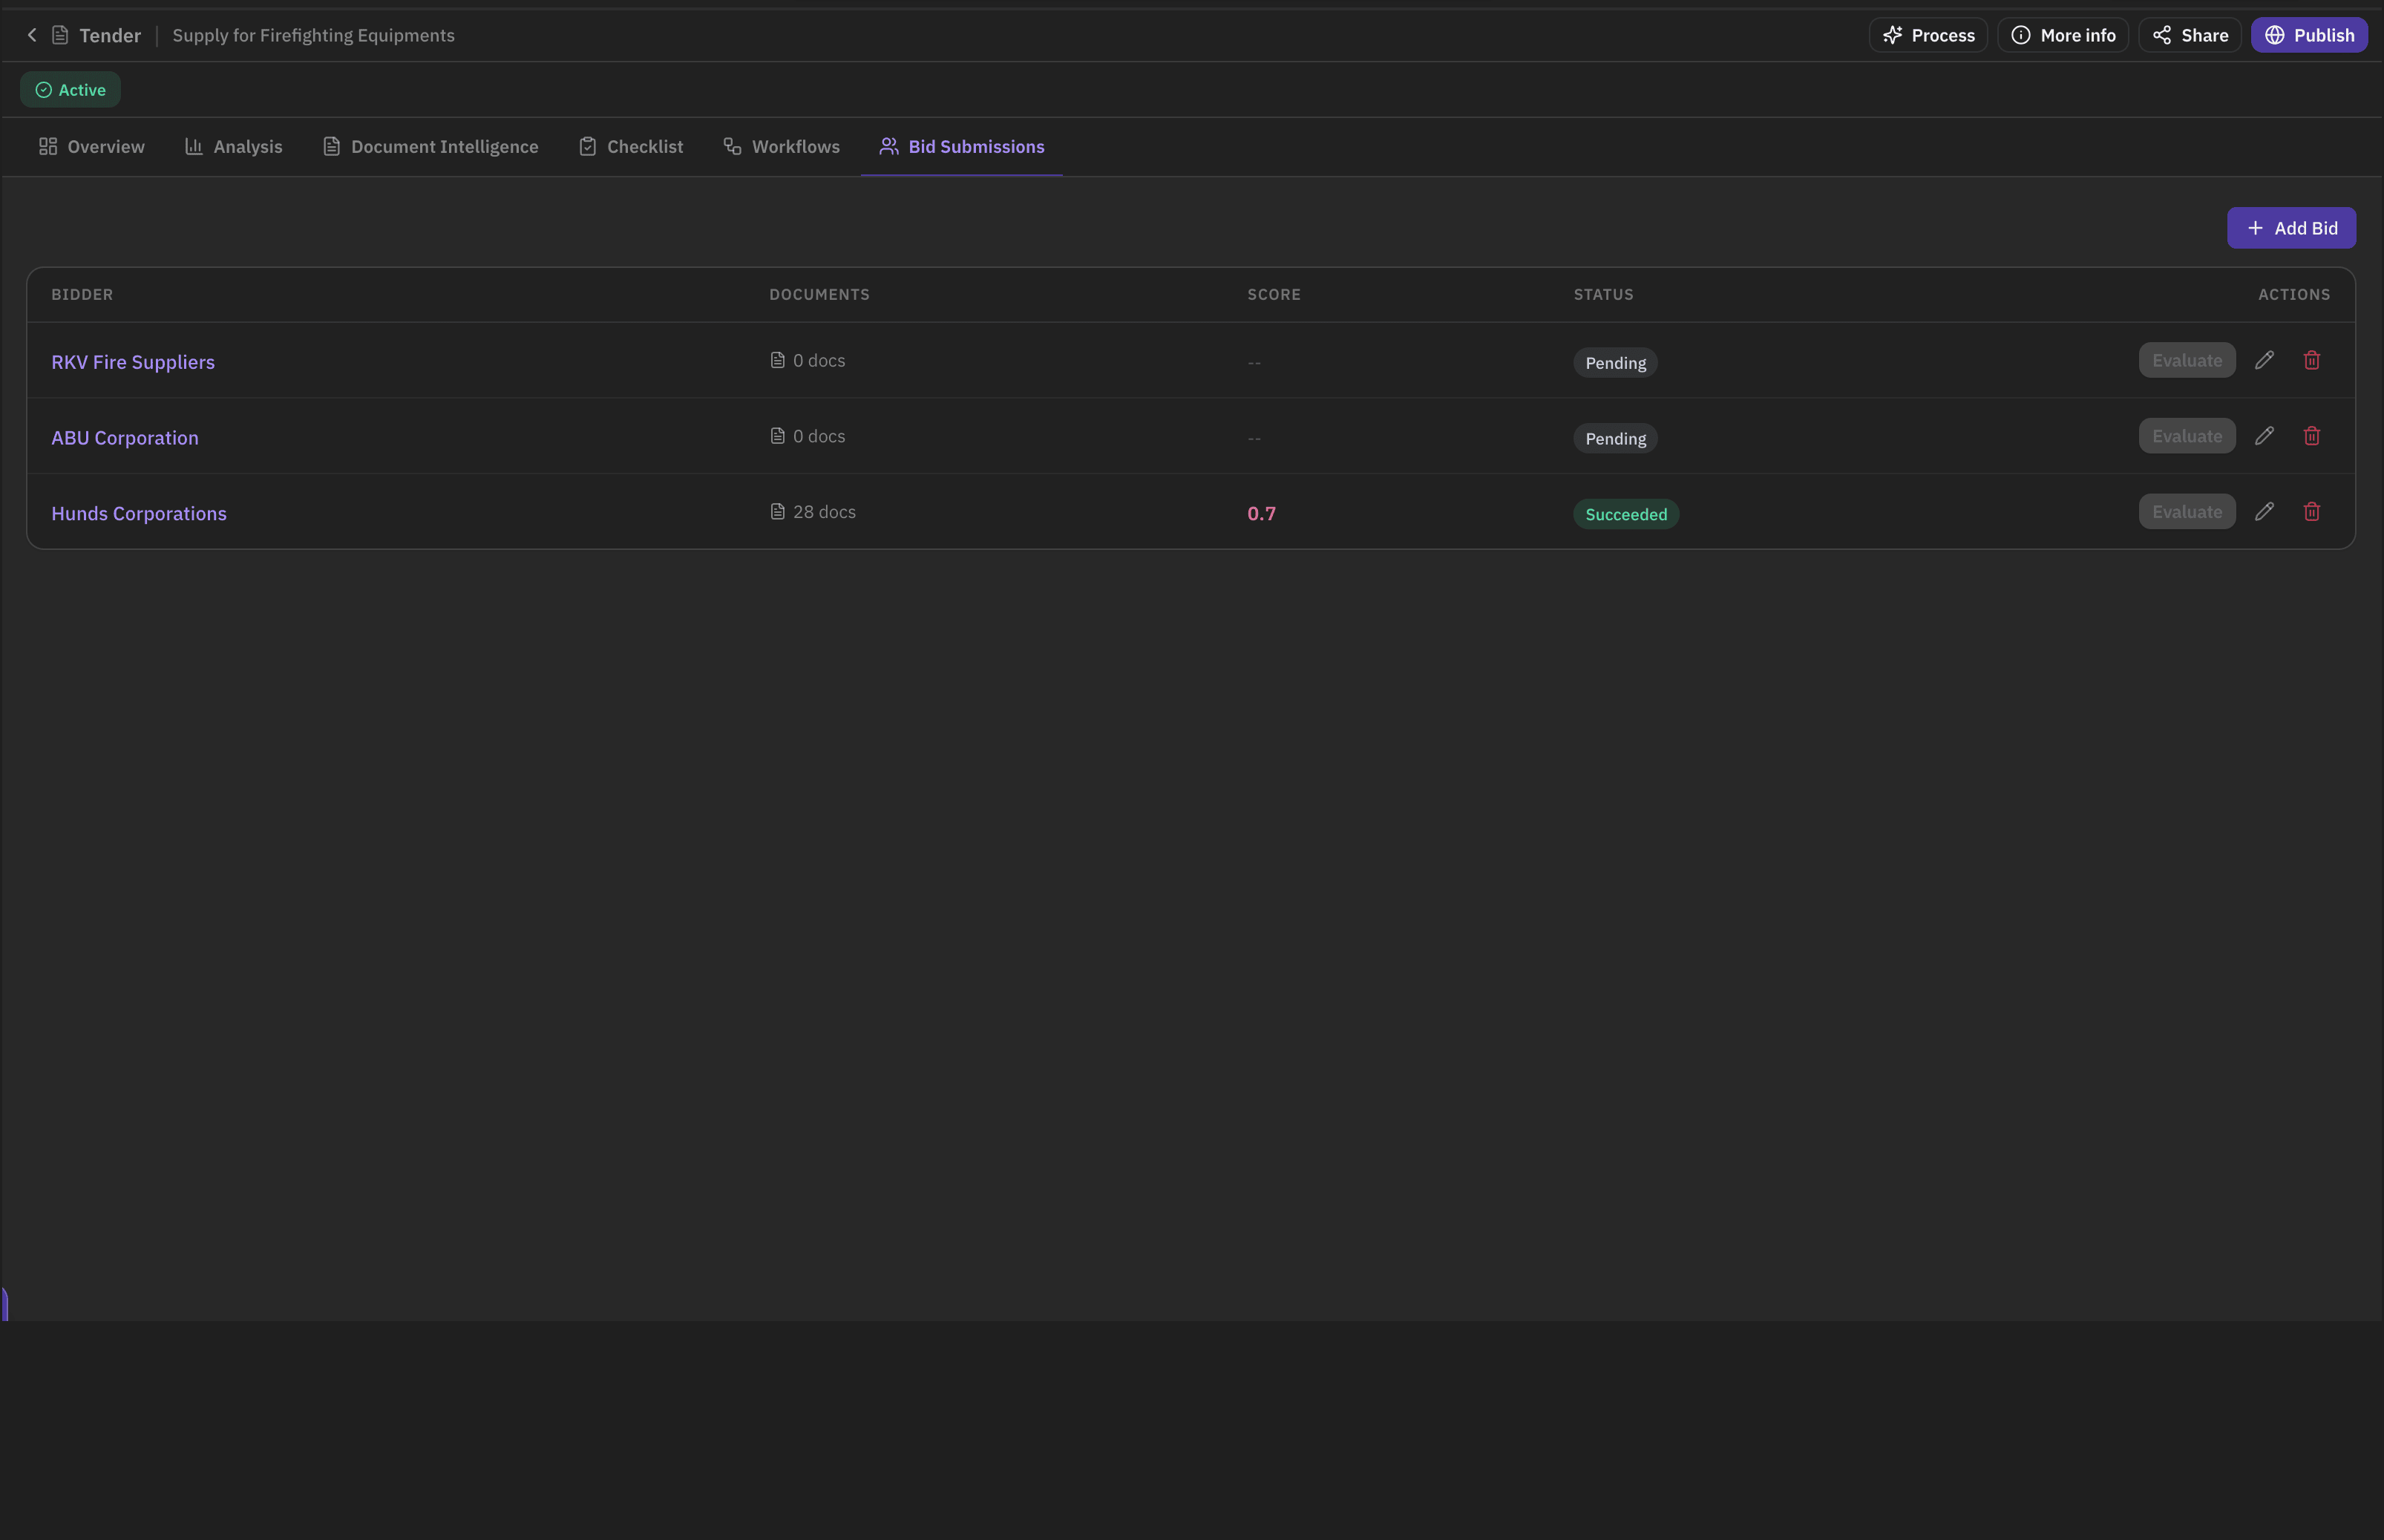Delete RKV Fire Suppliers bid

pyautogui.click(x=2312, y=360)
